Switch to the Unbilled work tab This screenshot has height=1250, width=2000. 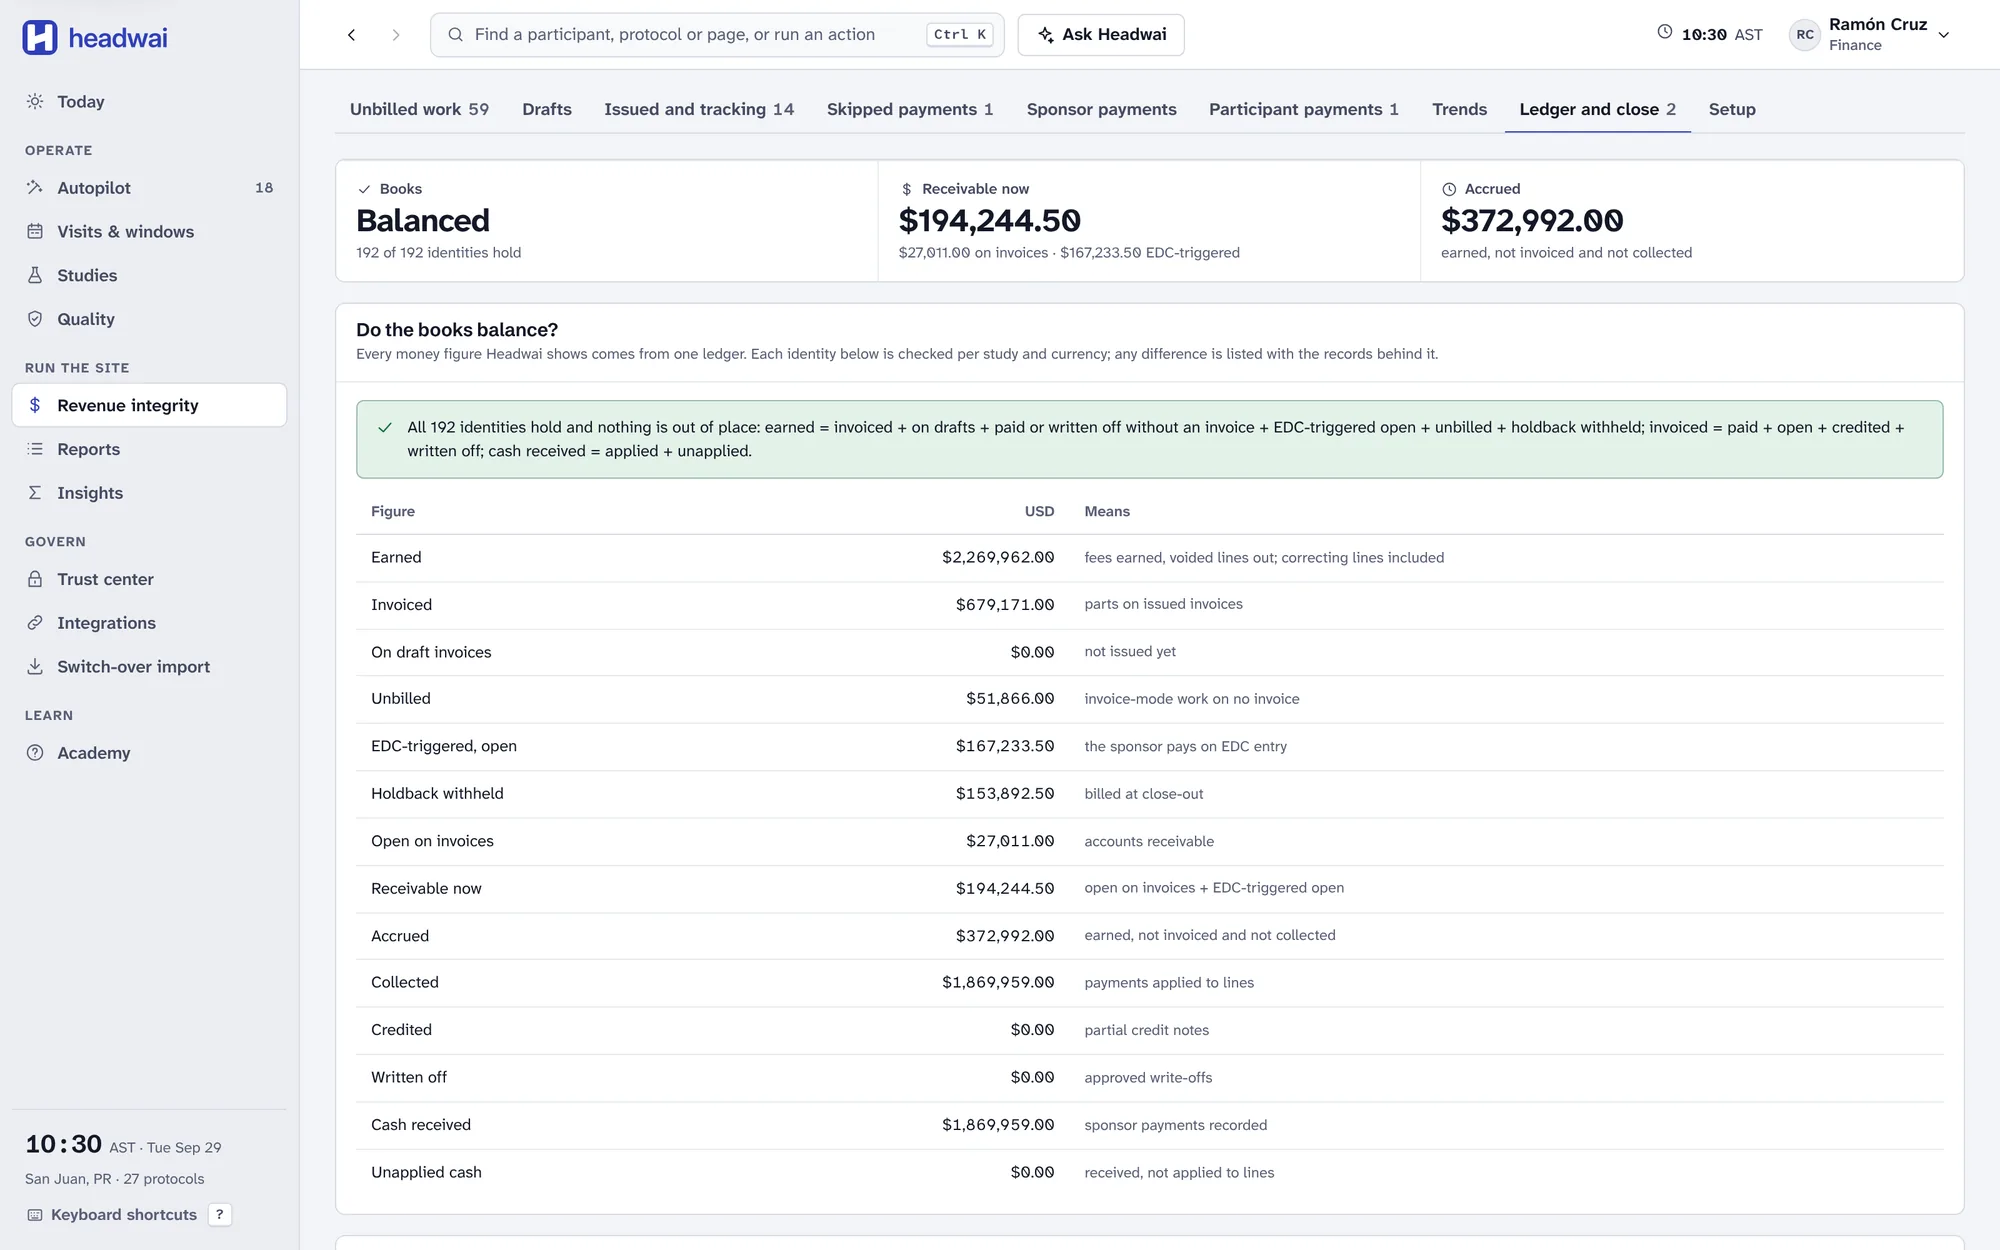coord(419,109)
